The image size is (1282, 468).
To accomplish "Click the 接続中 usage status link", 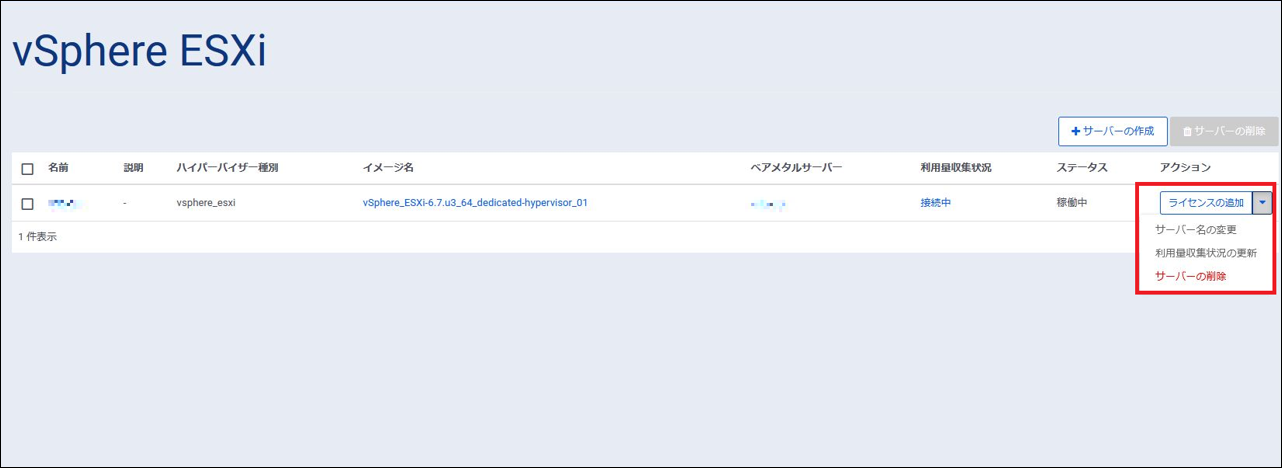I will (936, 203).
